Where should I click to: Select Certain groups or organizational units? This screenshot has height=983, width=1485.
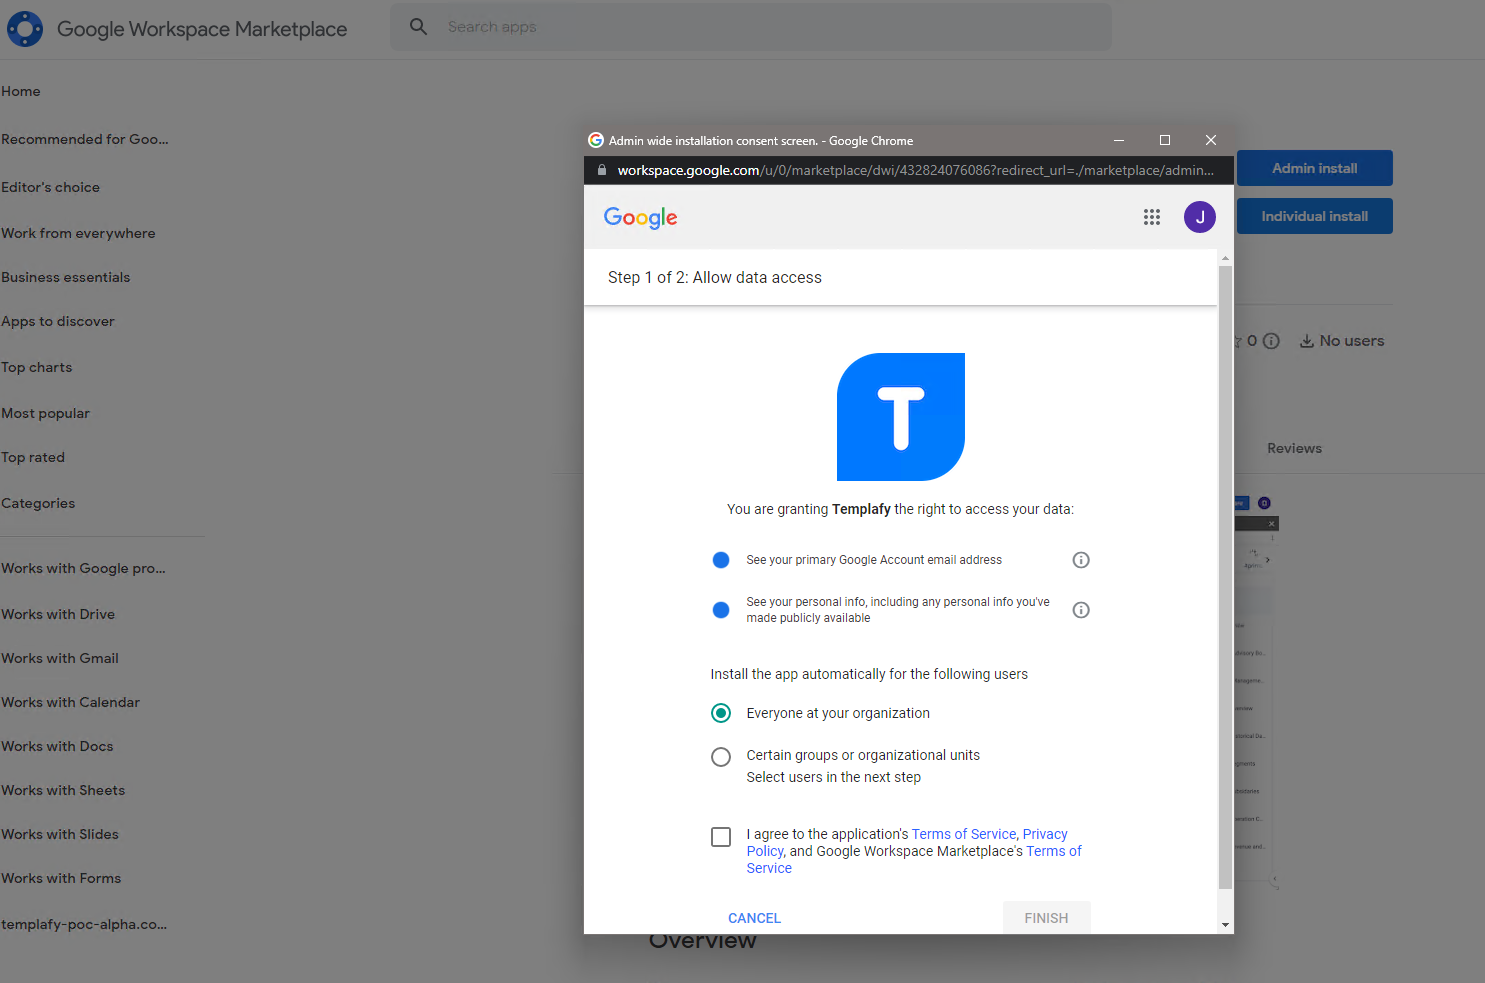(721, 756)
